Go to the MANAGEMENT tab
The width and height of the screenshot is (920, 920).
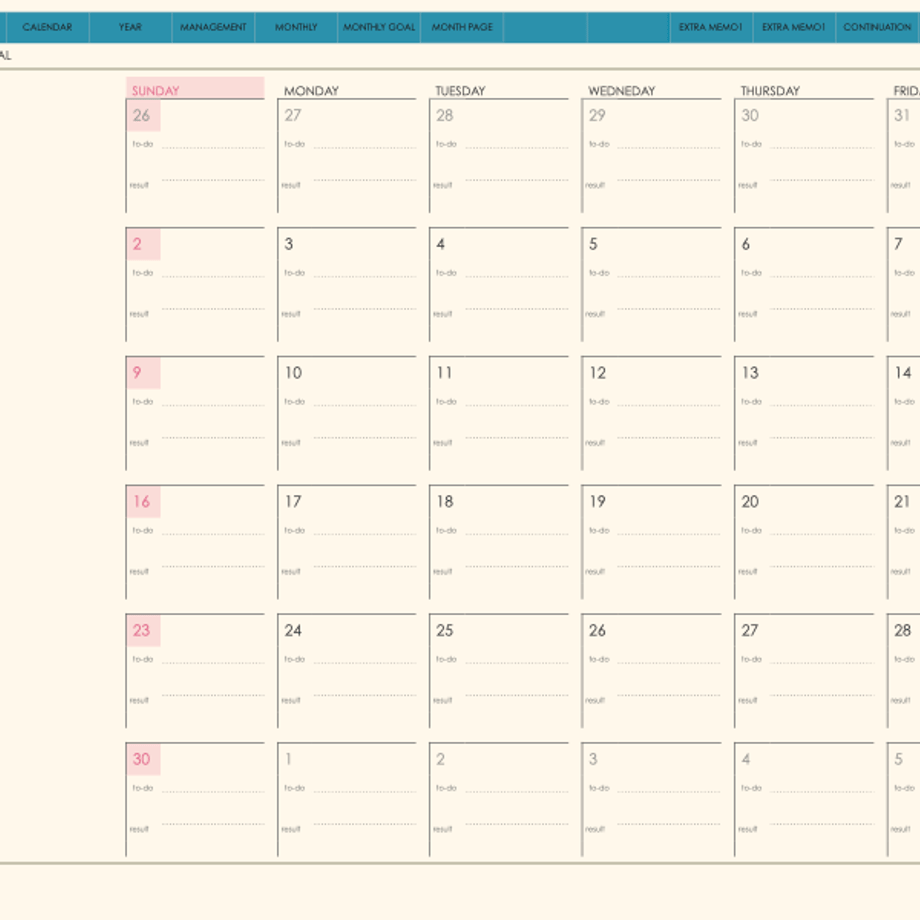(x=213, y=27)
